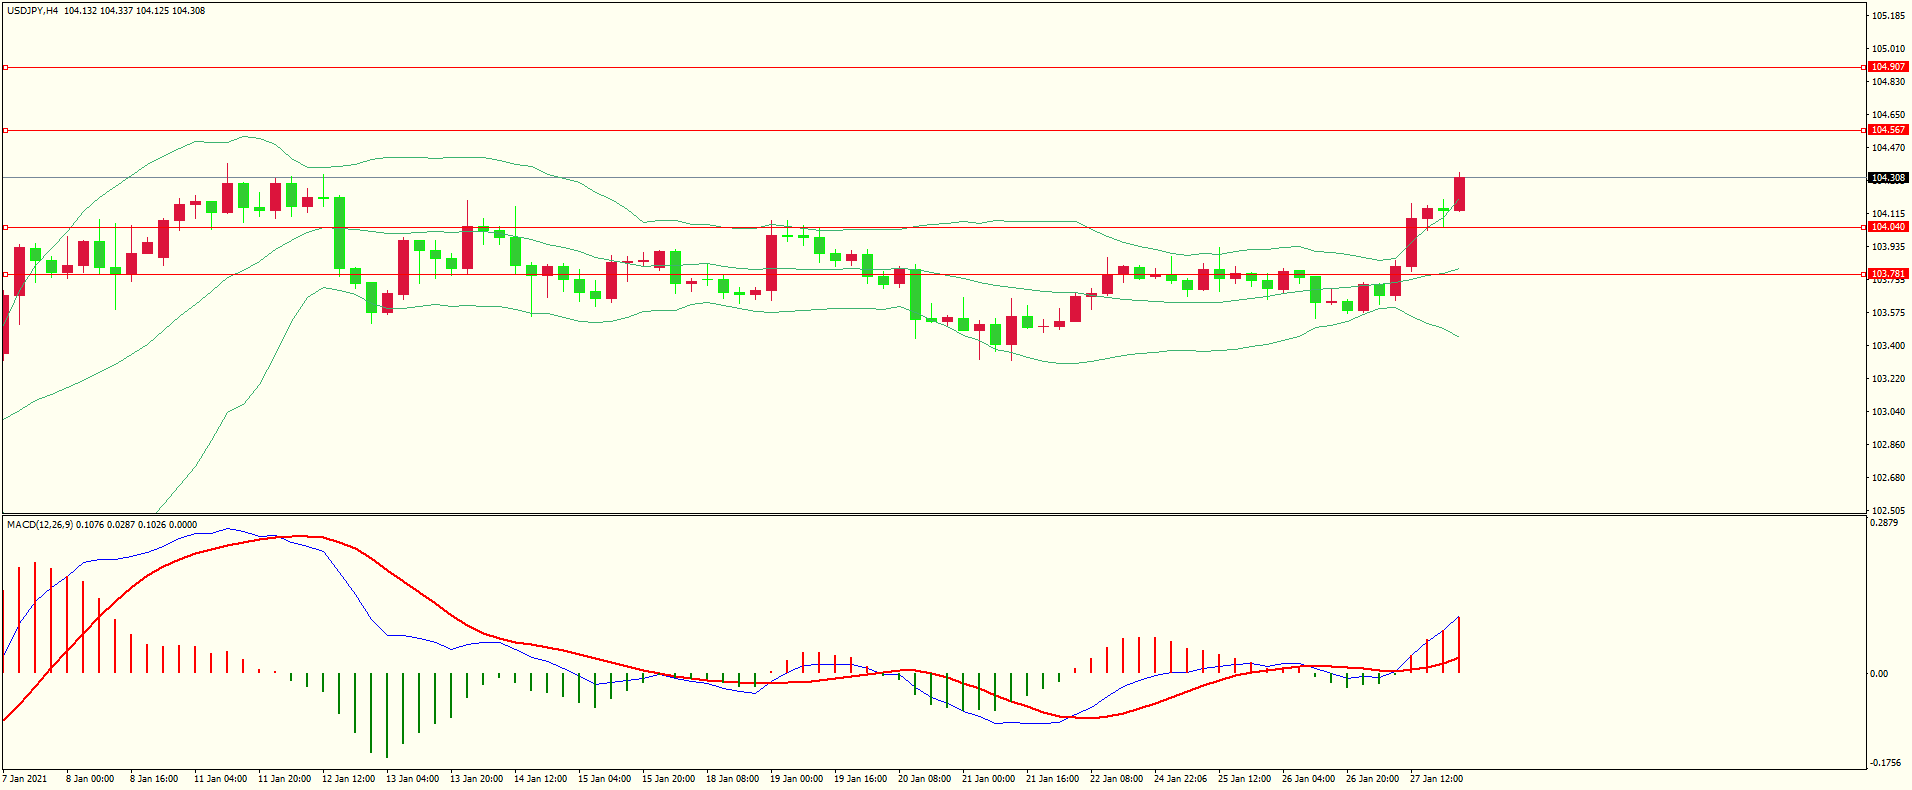Click the 22 Jan 08:00 time label
Screen dimensions: 1912x790
1116,778
